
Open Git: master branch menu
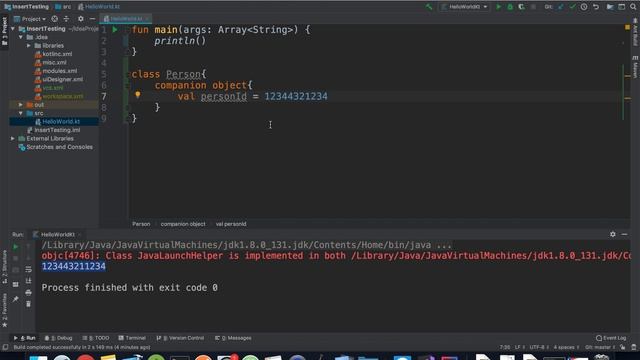600,347
